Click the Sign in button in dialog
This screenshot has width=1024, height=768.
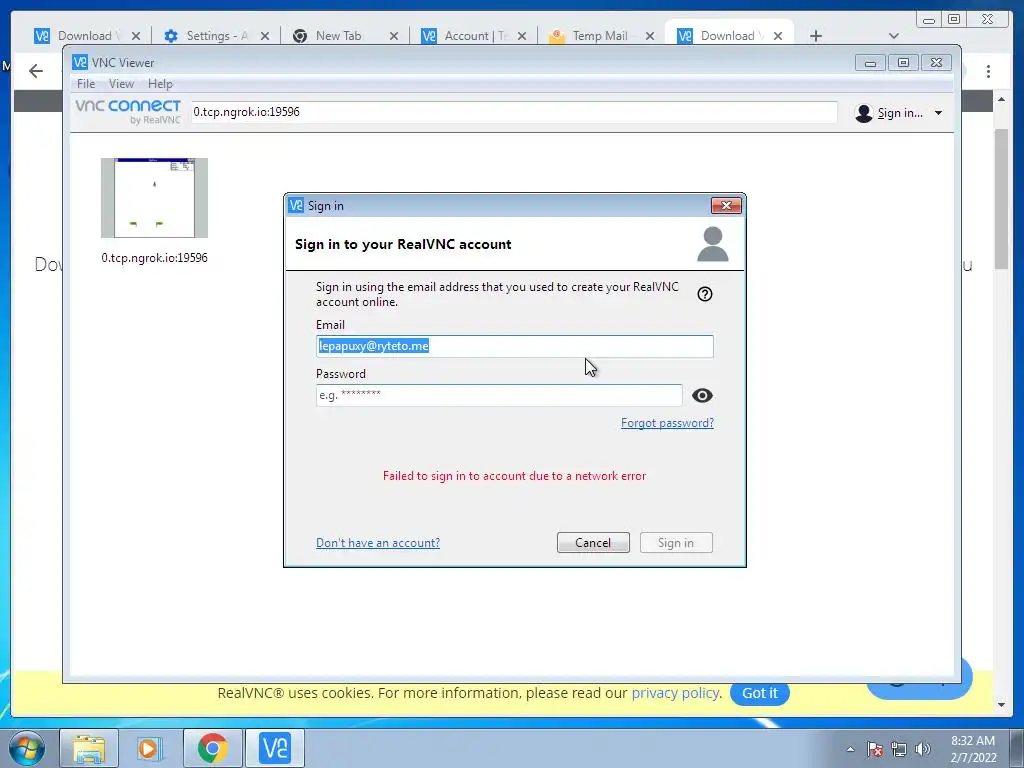(676, 543)
